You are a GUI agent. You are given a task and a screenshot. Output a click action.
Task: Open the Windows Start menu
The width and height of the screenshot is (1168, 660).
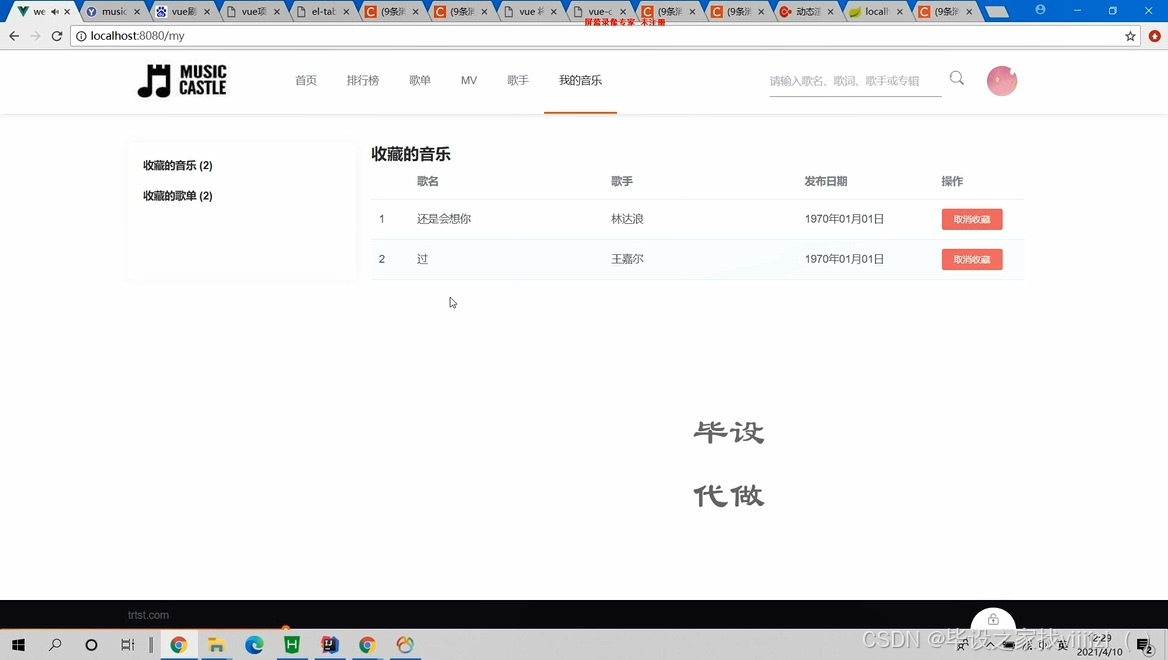pyautogui.click(x=19, y=645)
